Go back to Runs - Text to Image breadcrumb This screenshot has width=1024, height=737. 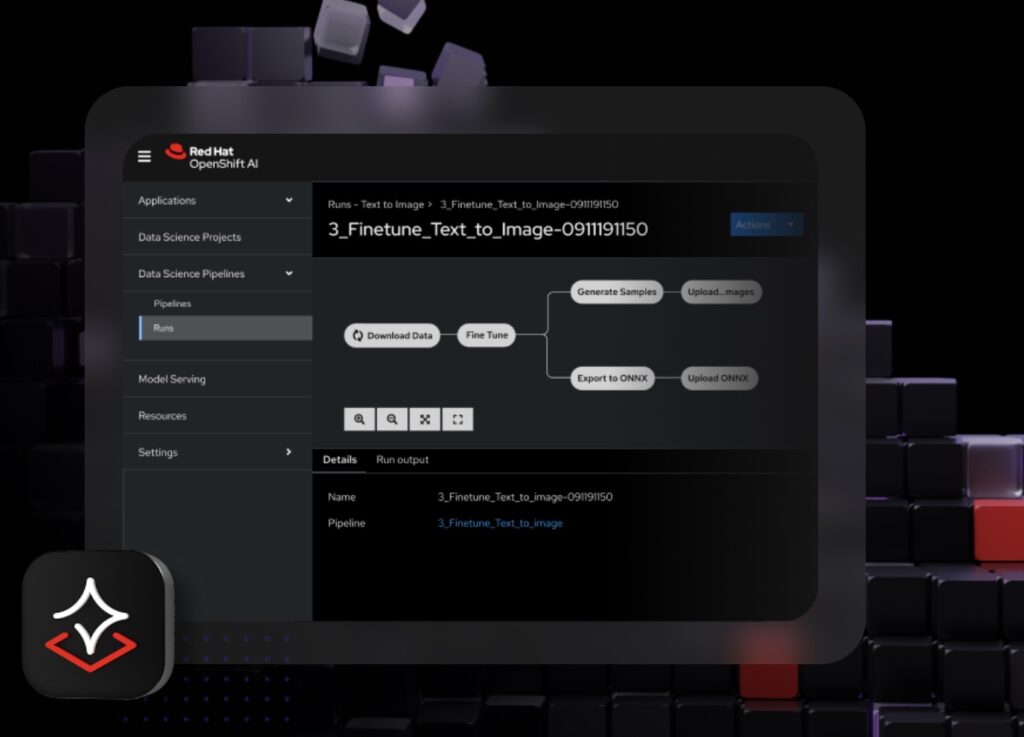click(x=375, y=204)
